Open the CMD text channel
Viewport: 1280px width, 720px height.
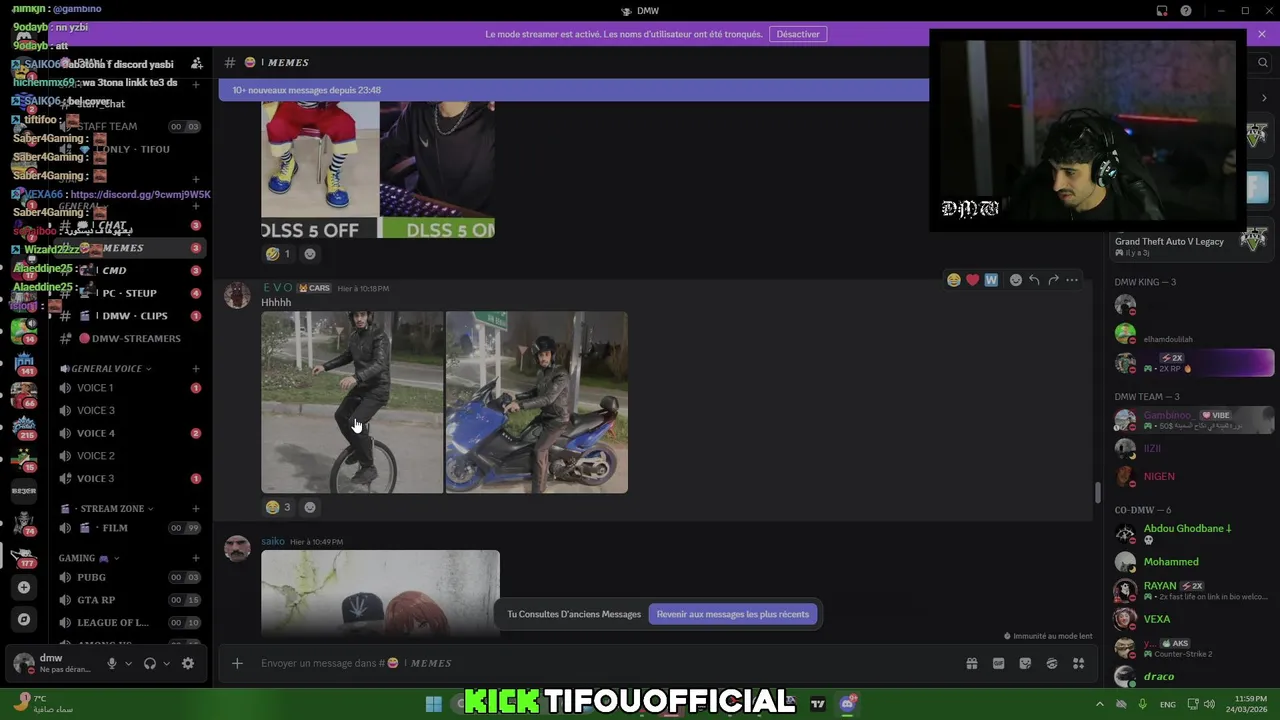tap(130, 270)
